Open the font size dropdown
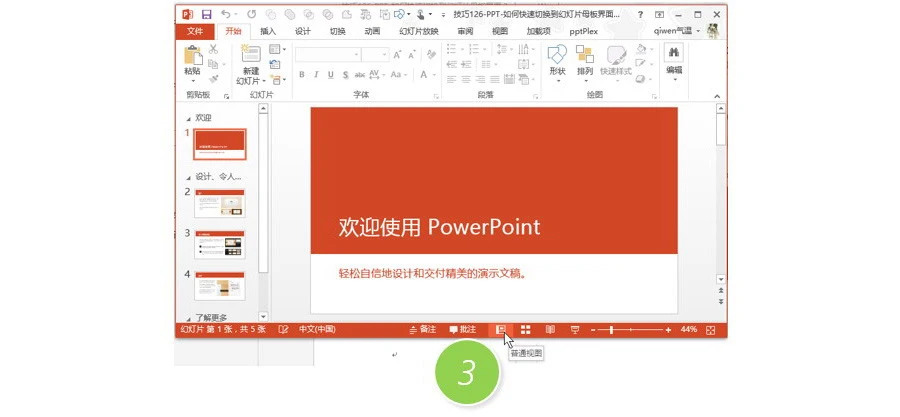Viewport: 900px width, 417px height. click(x=386, y=55)
